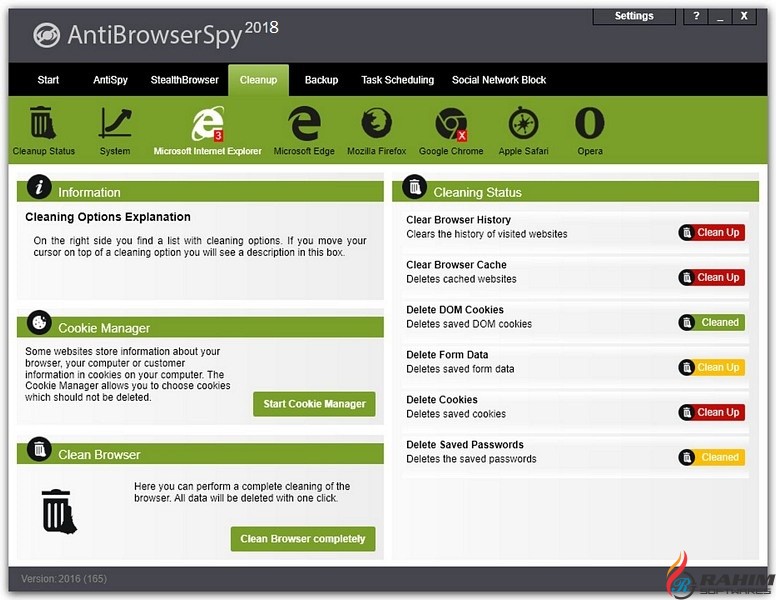Click Cleaned button for DOM Cookies

click(x=711, y=322)
